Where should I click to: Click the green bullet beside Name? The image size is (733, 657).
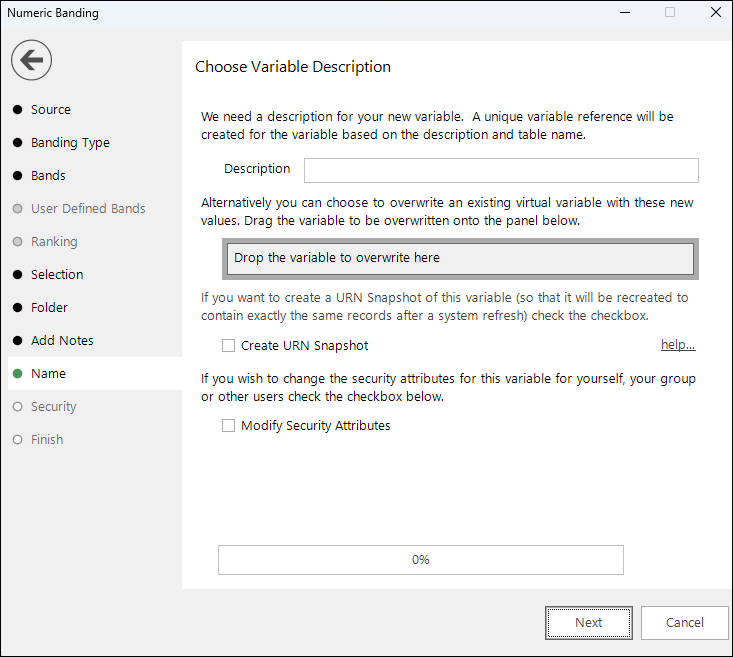(18, 374)
